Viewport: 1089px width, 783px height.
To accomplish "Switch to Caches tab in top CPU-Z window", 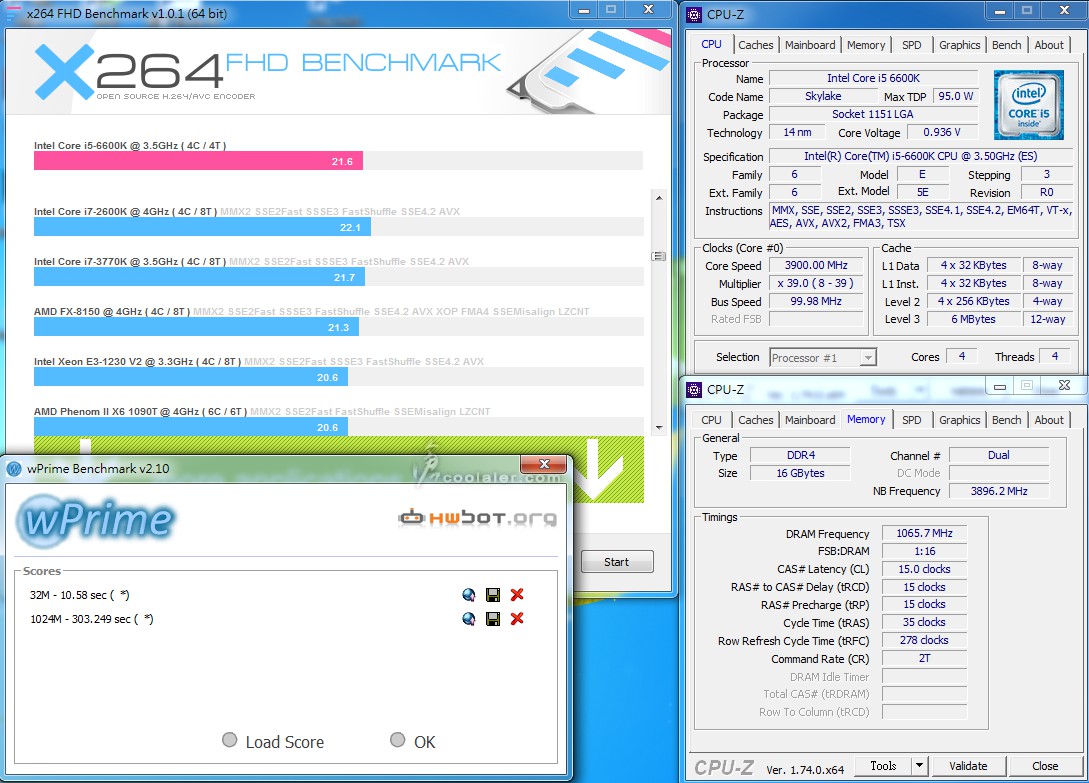I will click(x=756, y=45).
